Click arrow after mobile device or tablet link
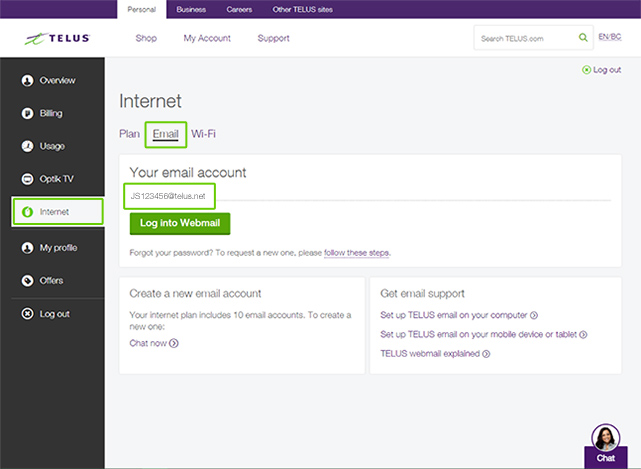 (583, 334)
